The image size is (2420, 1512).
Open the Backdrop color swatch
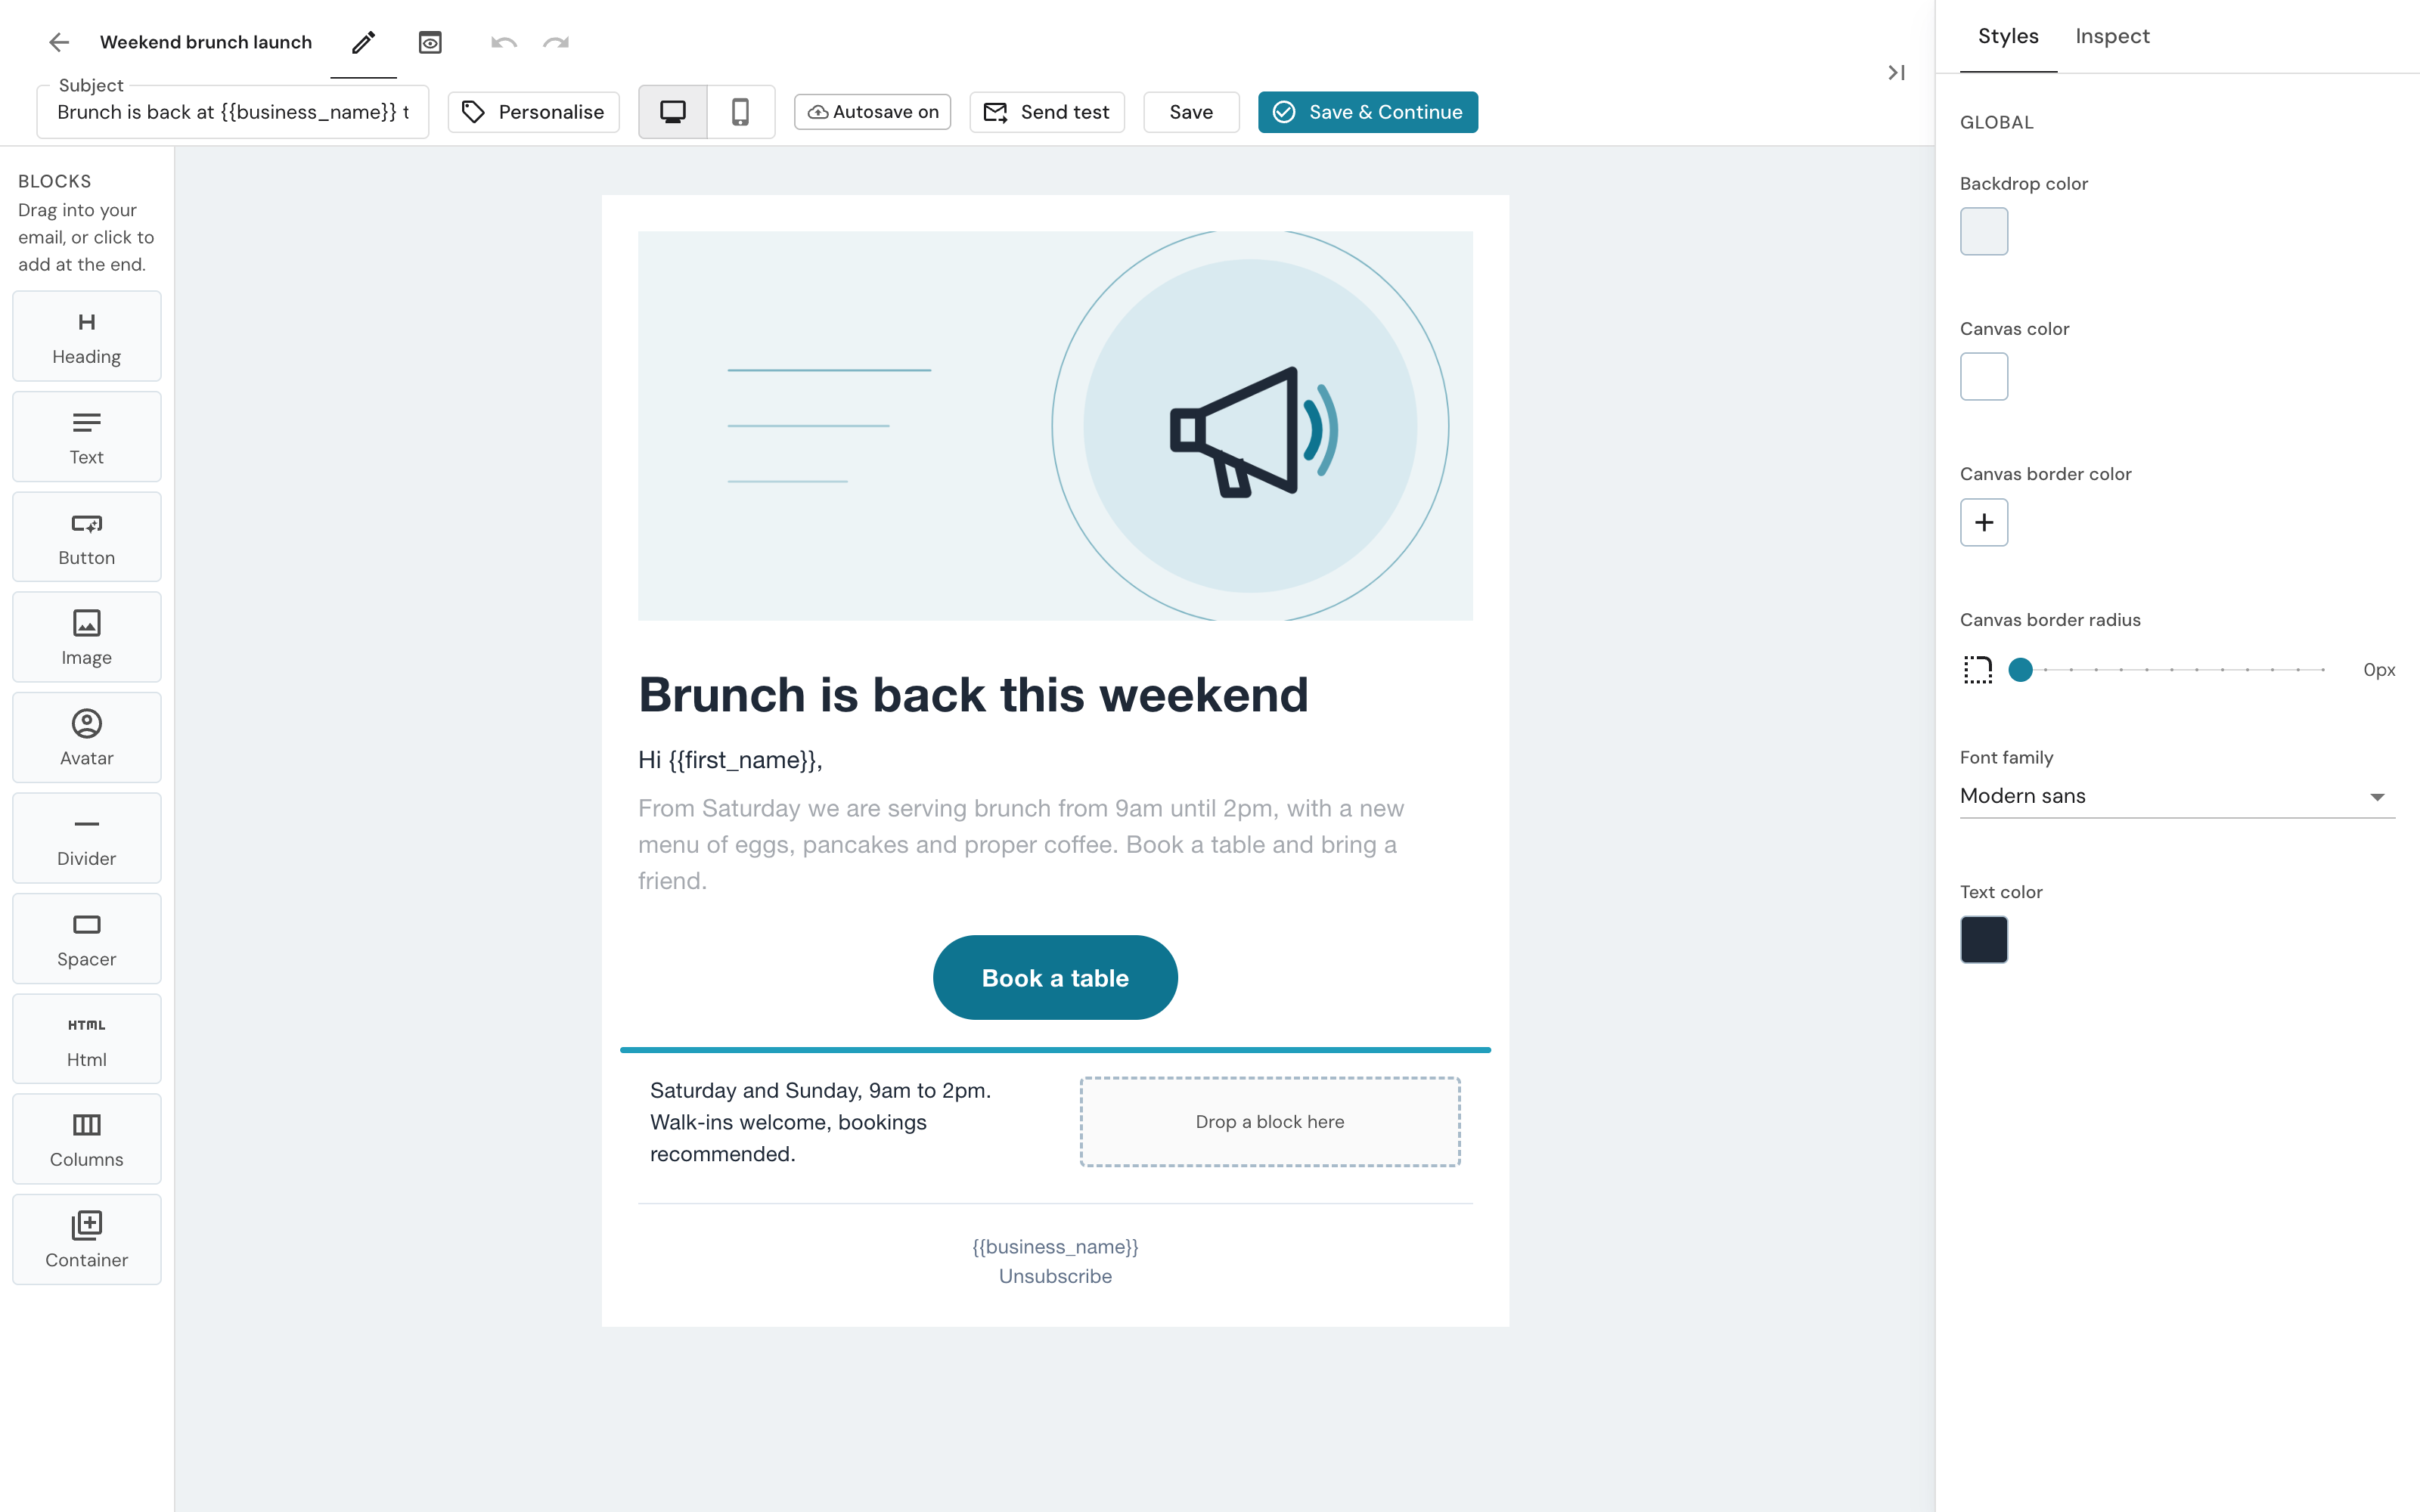[1984, 231]
